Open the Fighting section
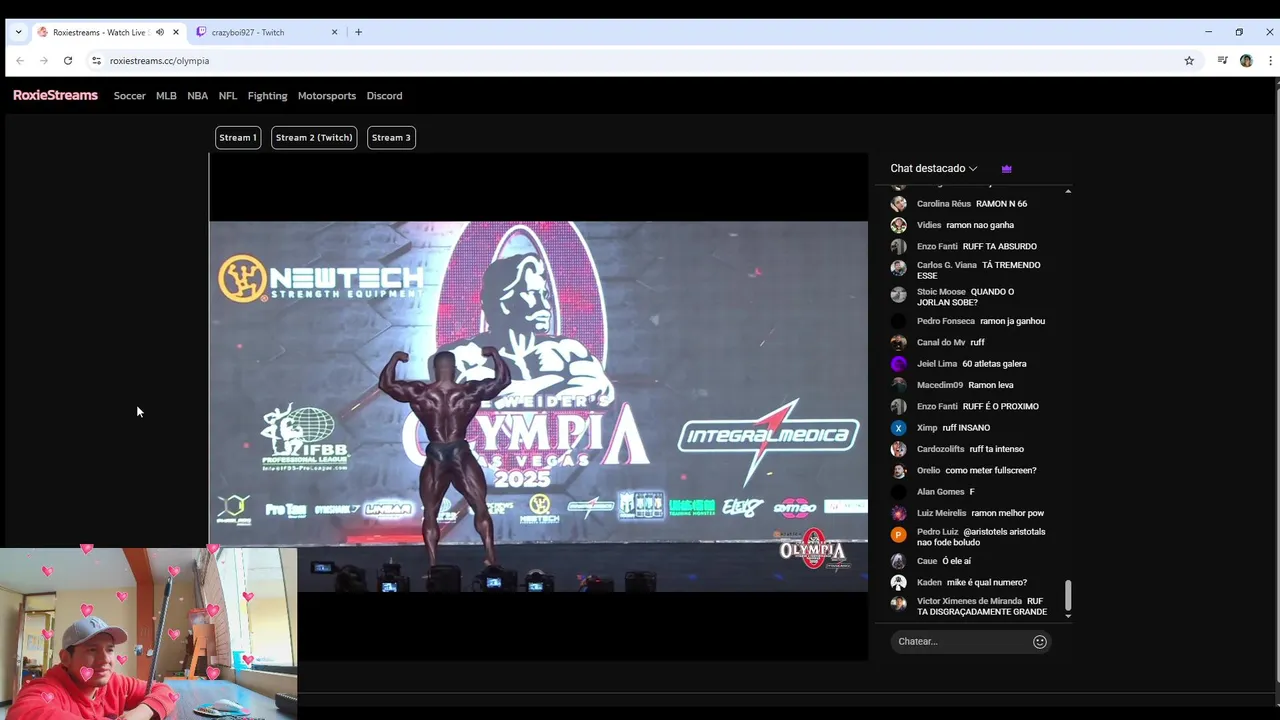 pos(267,96)
